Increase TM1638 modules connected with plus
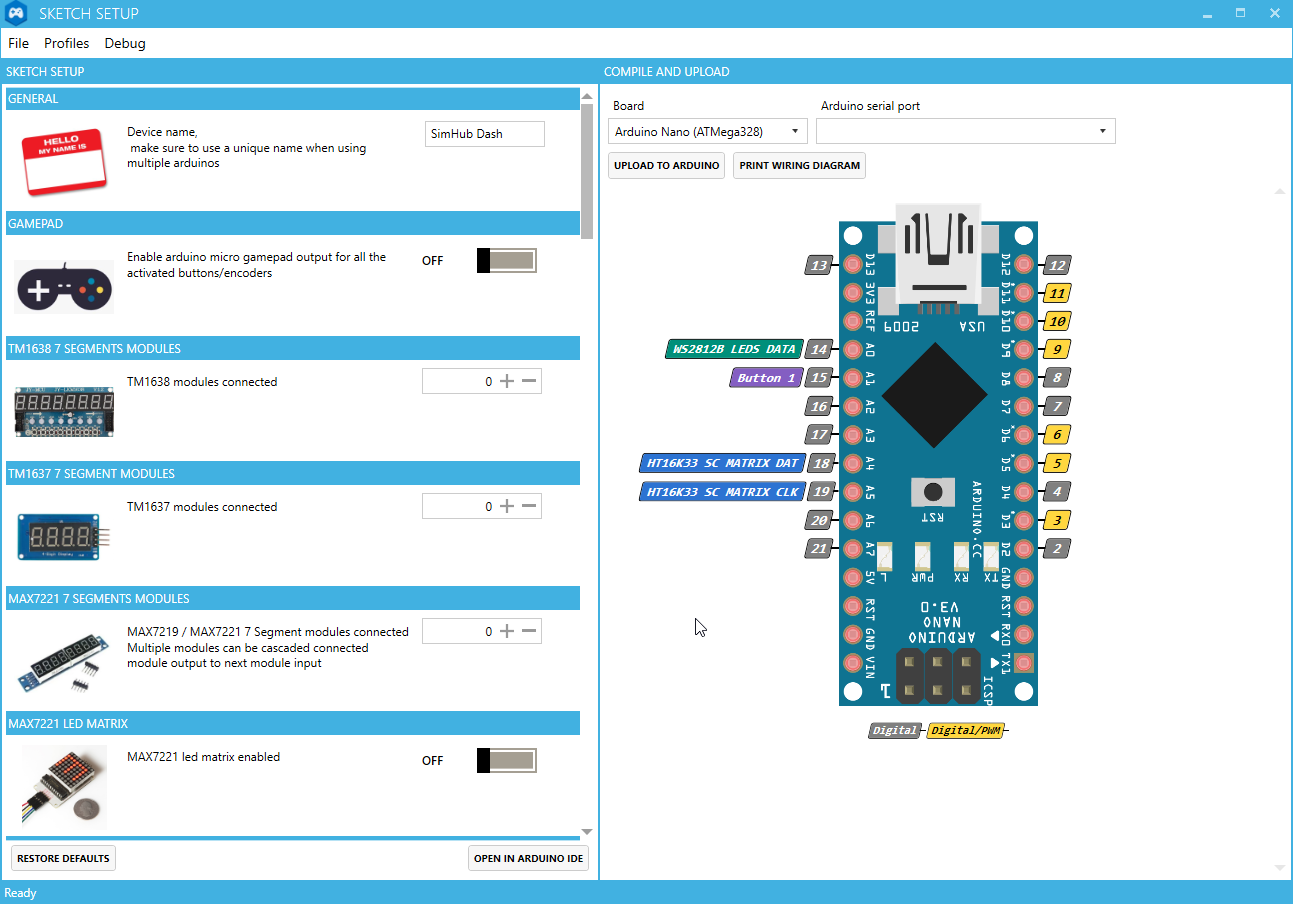Screen dimensions: 1294x904 point(507,381)
